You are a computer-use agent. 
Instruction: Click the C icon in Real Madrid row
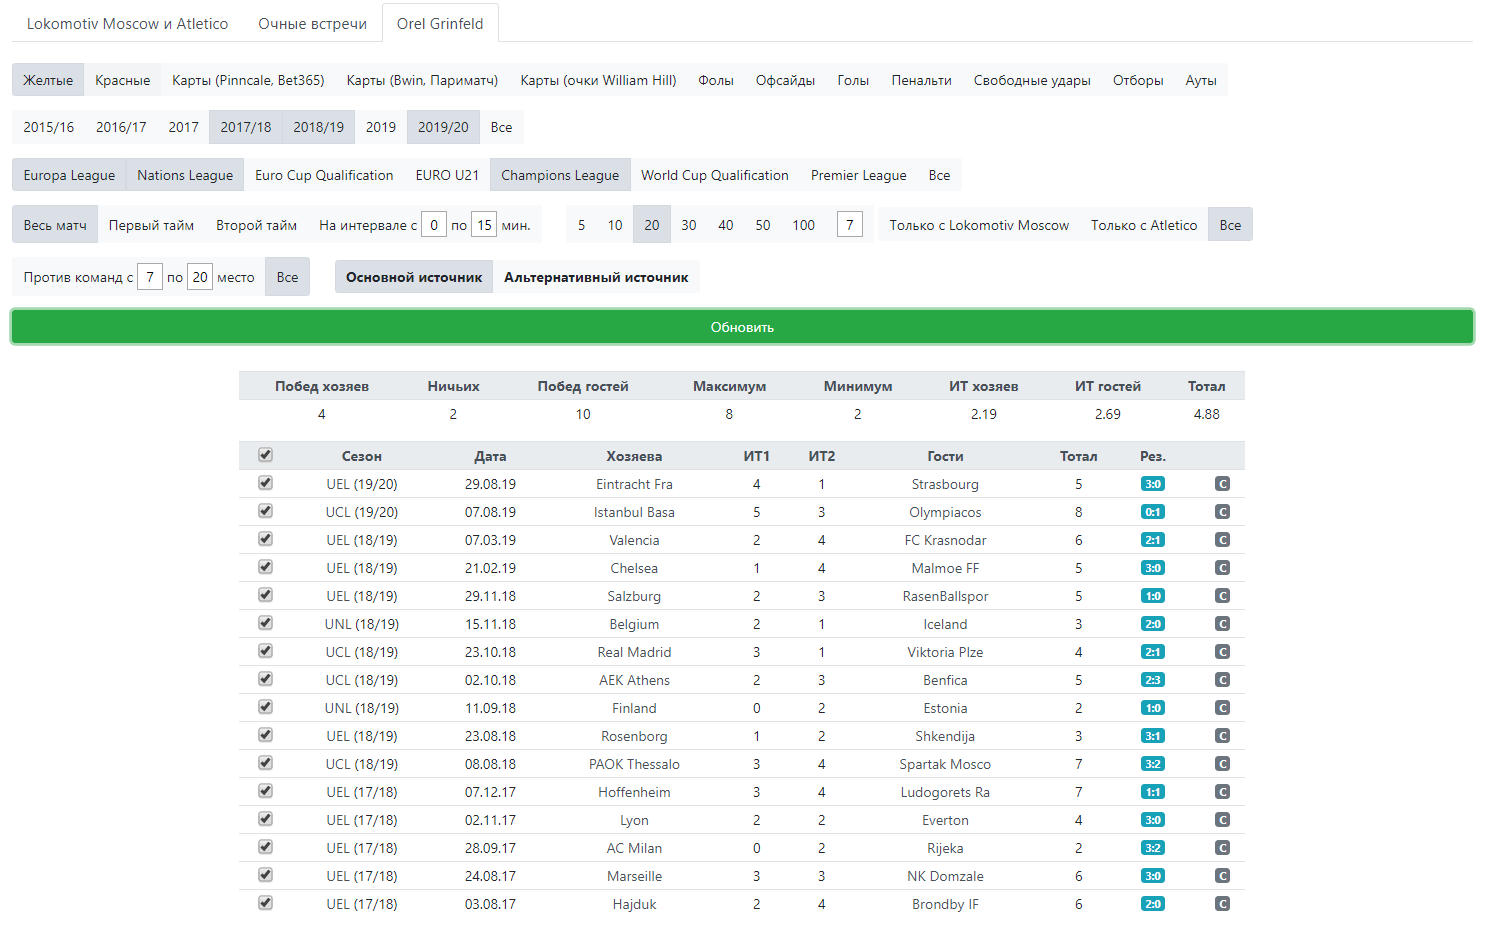pyautogui.click(x=1222, y=652)
